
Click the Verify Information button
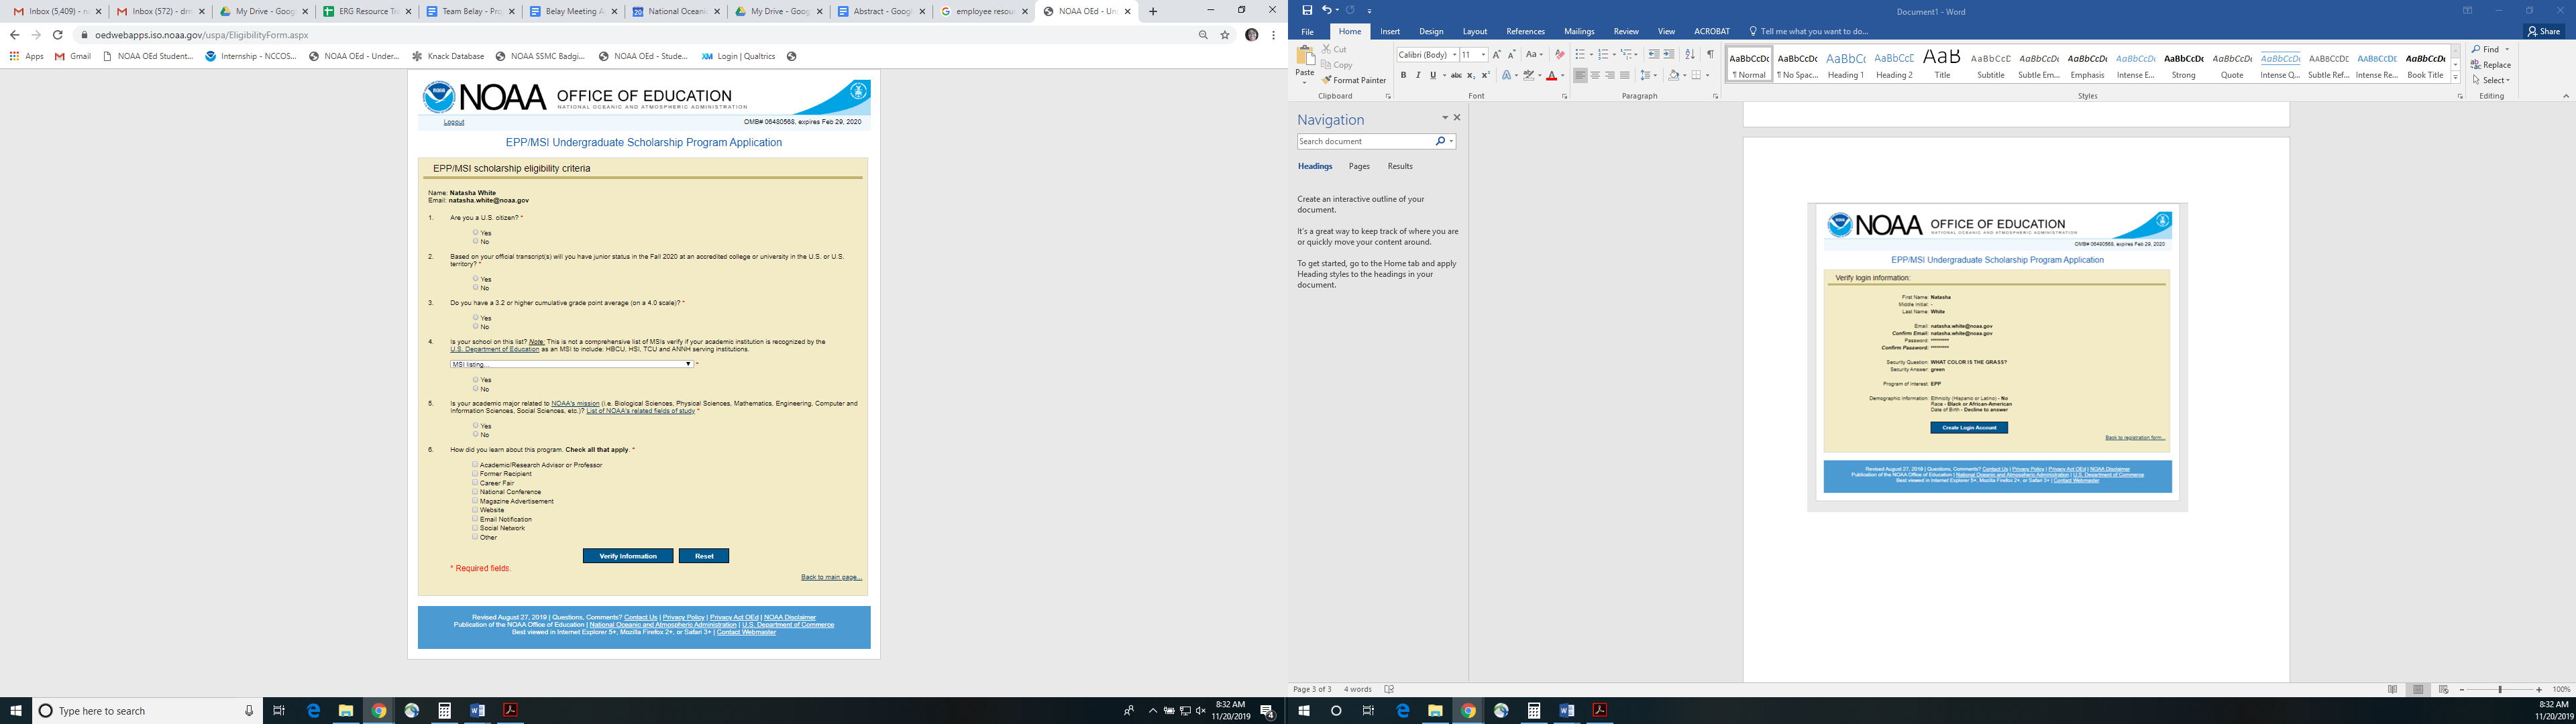pyautogui.click(x=628, y=556)
